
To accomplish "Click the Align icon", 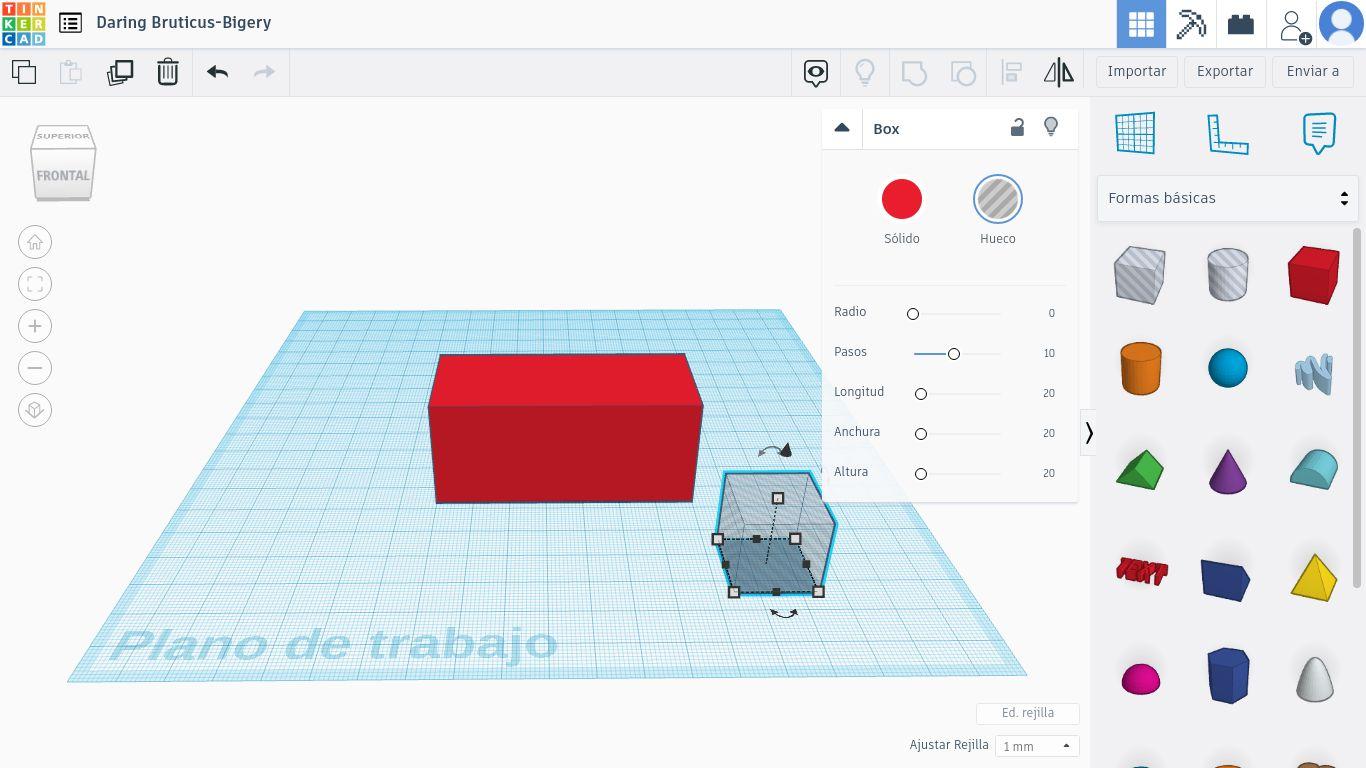I will point(1011,72).
